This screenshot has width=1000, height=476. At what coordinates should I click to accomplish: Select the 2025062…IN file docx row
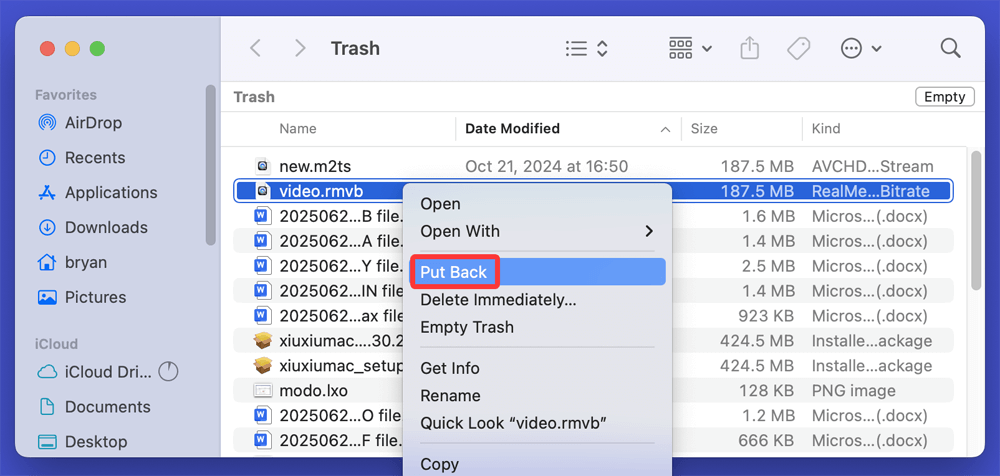593,291
